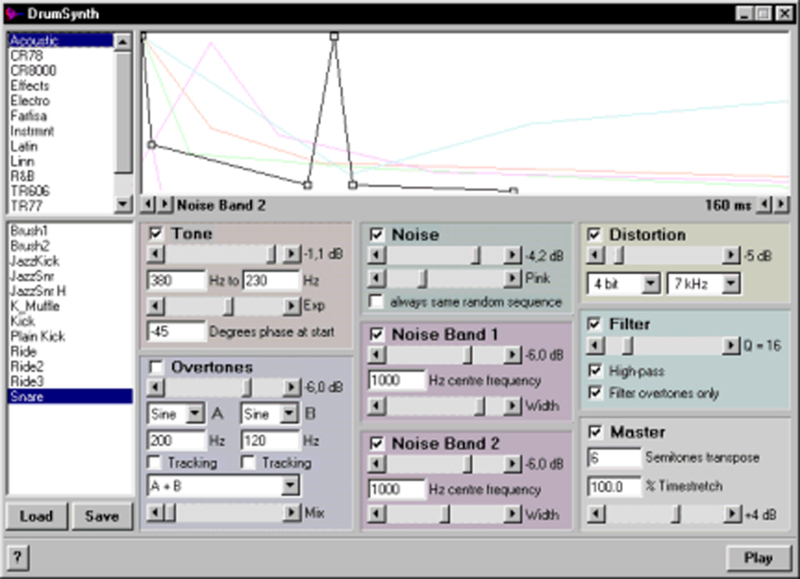800x579 pixels.
Task: Disable the Distortion checkbox
Action: (x=594, y=234)
